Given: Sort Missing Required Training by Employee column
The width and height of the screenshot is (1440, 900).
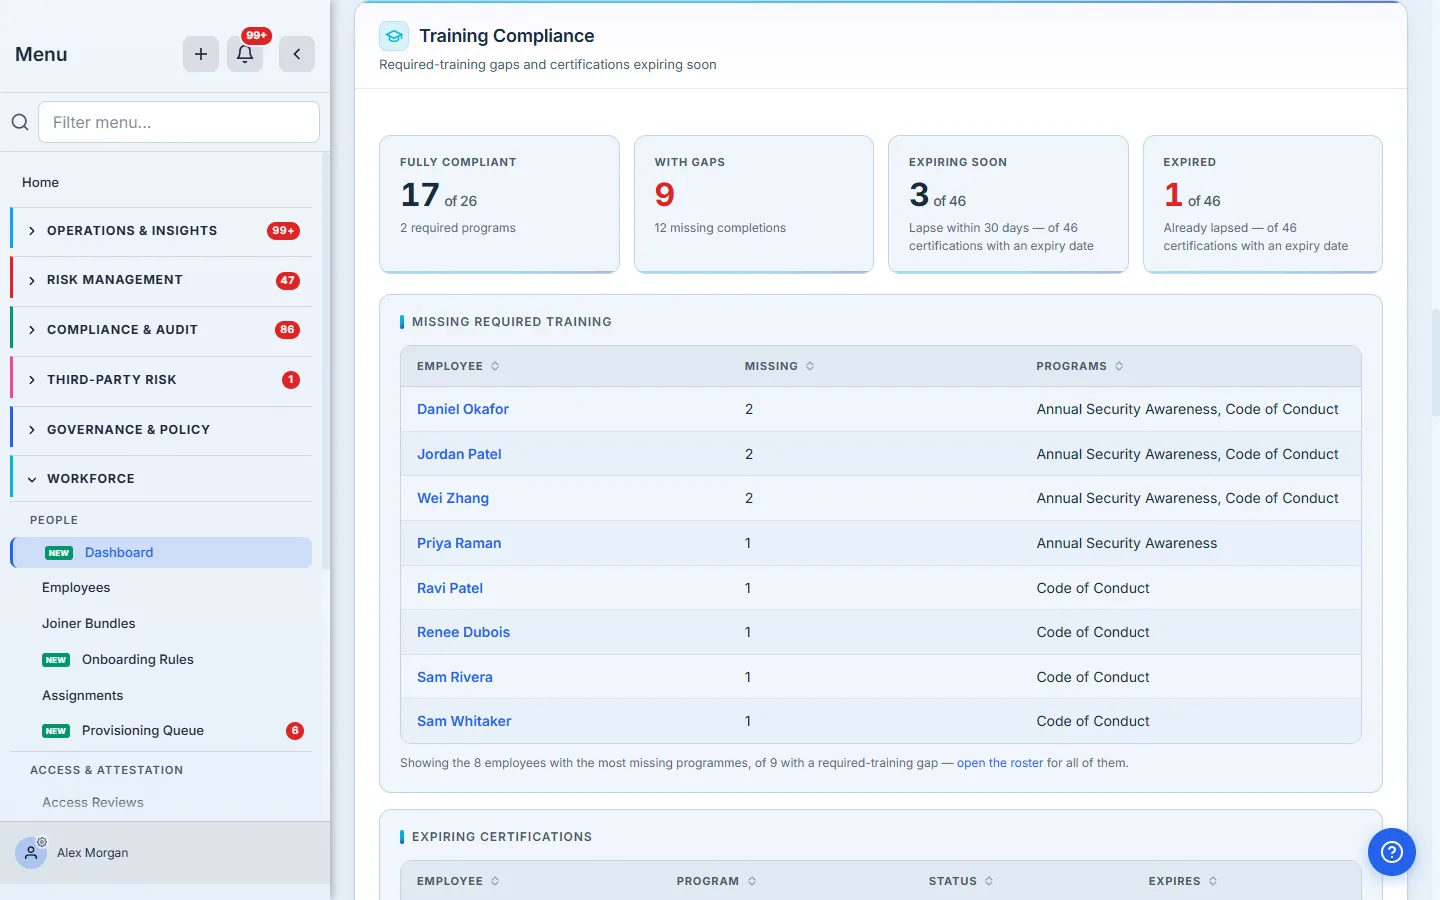Looking at the screenshot, I should [x=458, y=366].
